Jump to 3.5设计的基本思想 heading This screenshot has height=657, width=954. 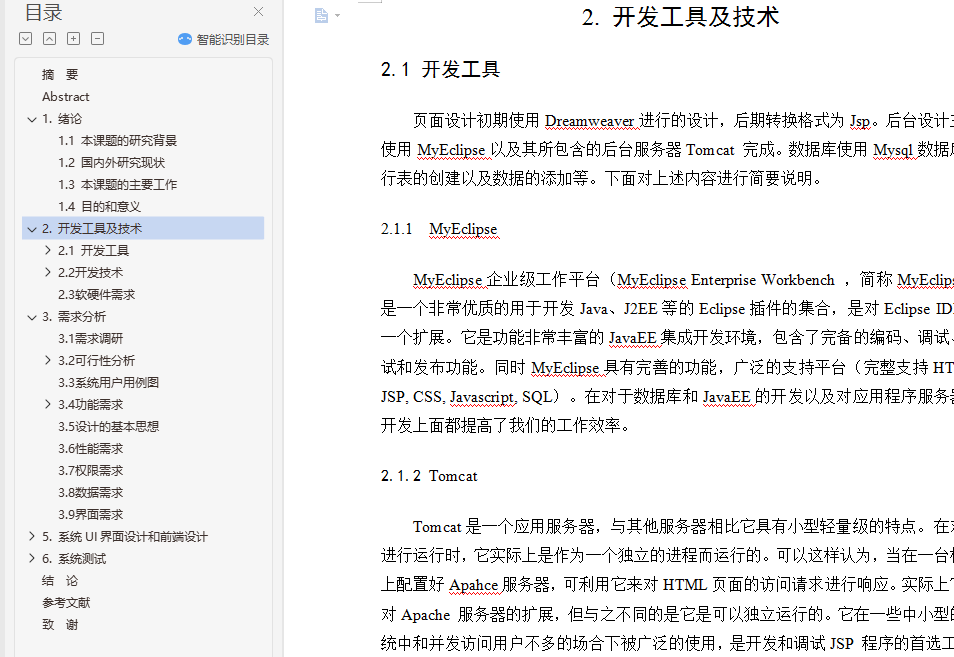tap(108, 426)
